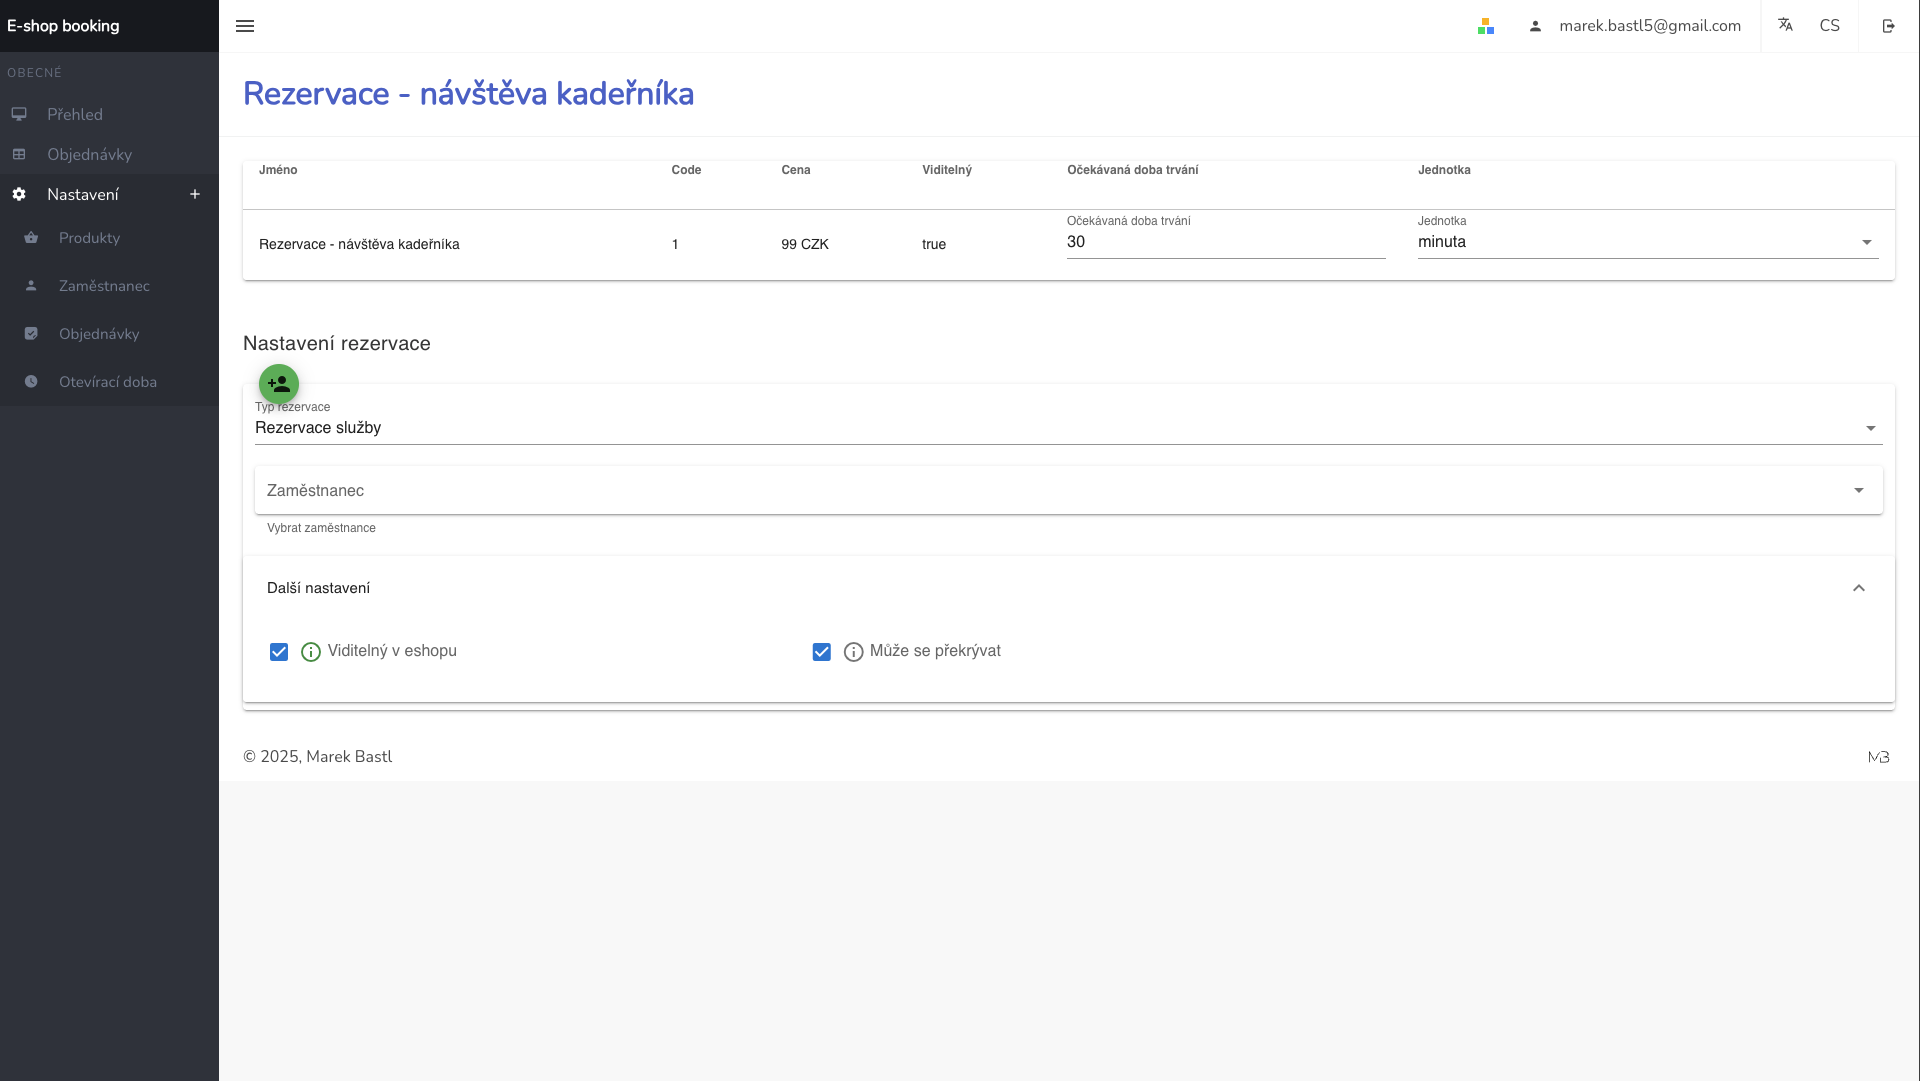
Task: Click info icon beside Může se překrývat
Action: (x=853, y=652)
